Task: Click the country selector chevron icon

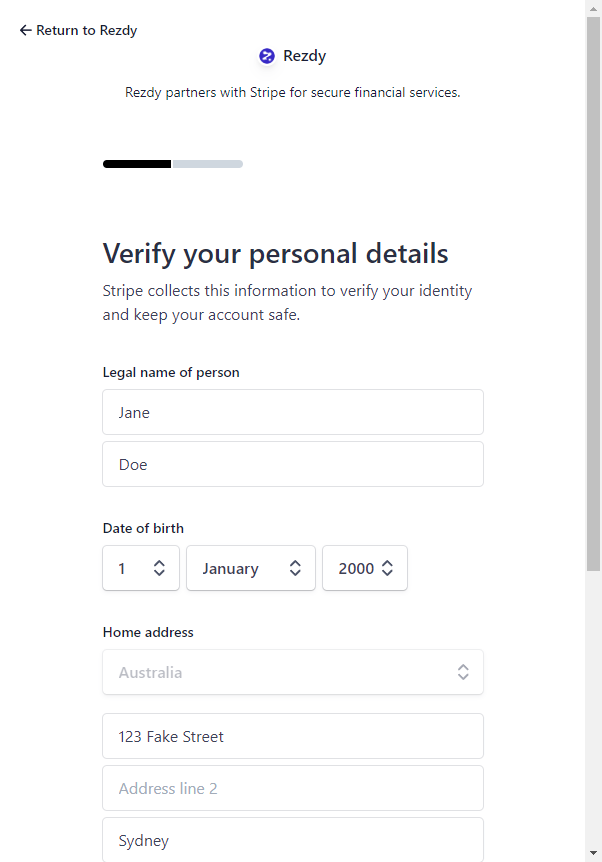Action: pos(463,672)
